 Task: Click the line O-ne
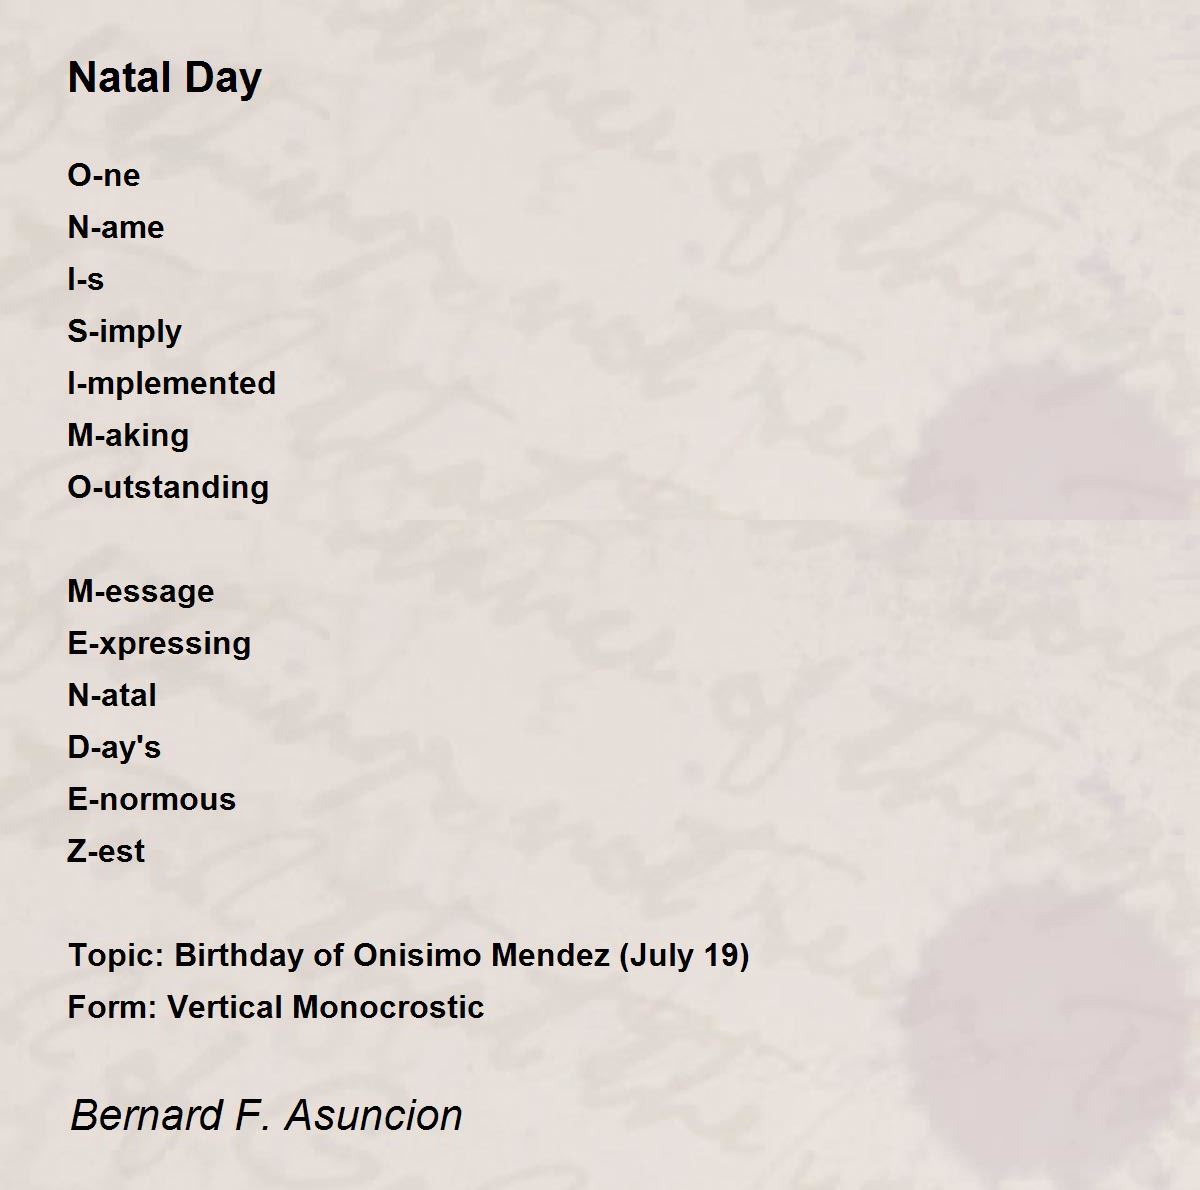104,175
